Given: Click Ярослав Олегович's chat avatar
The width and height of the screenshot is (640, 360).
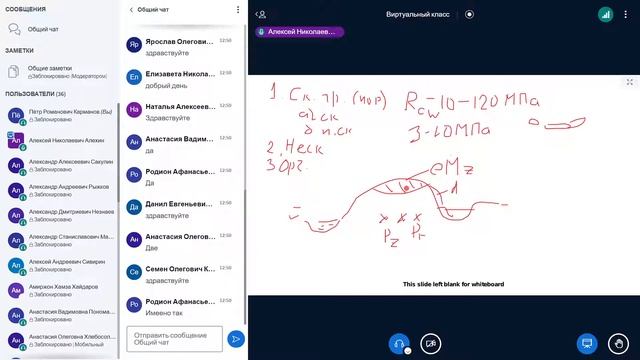Looking at the screenshot, I should coord(134,44).
